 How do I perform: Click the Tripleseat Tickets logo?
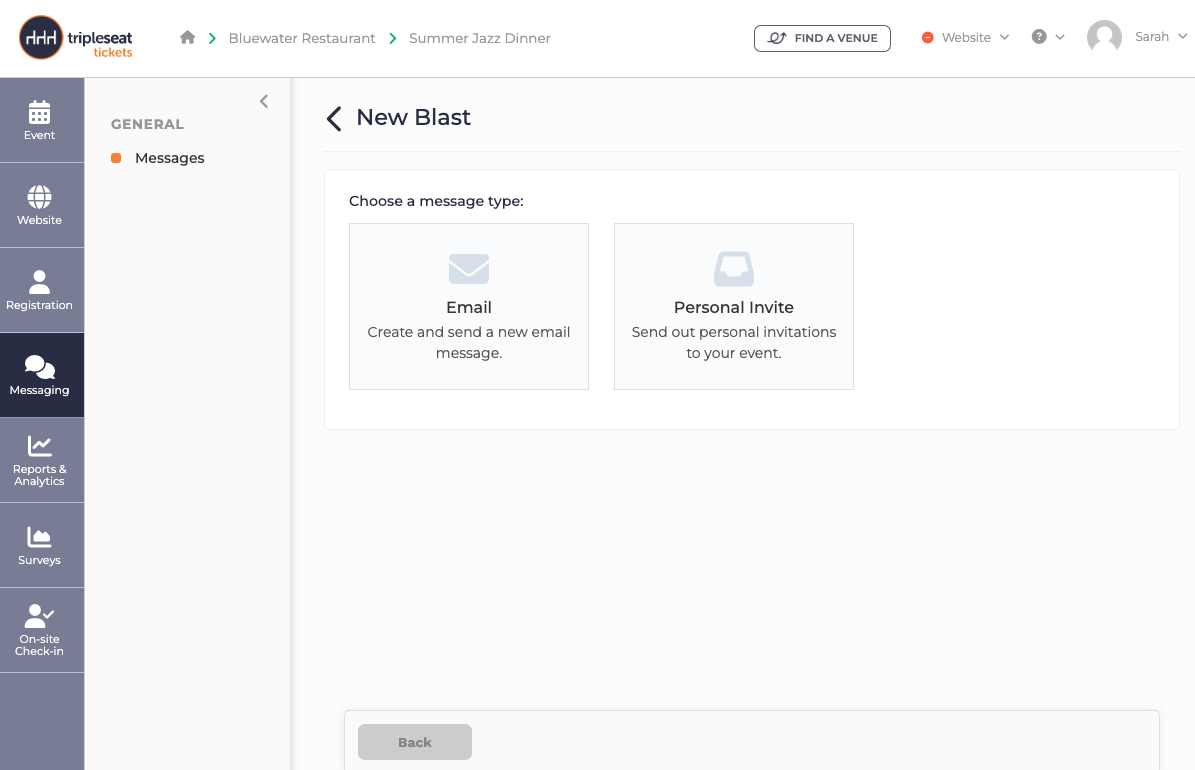coord(76,37)
